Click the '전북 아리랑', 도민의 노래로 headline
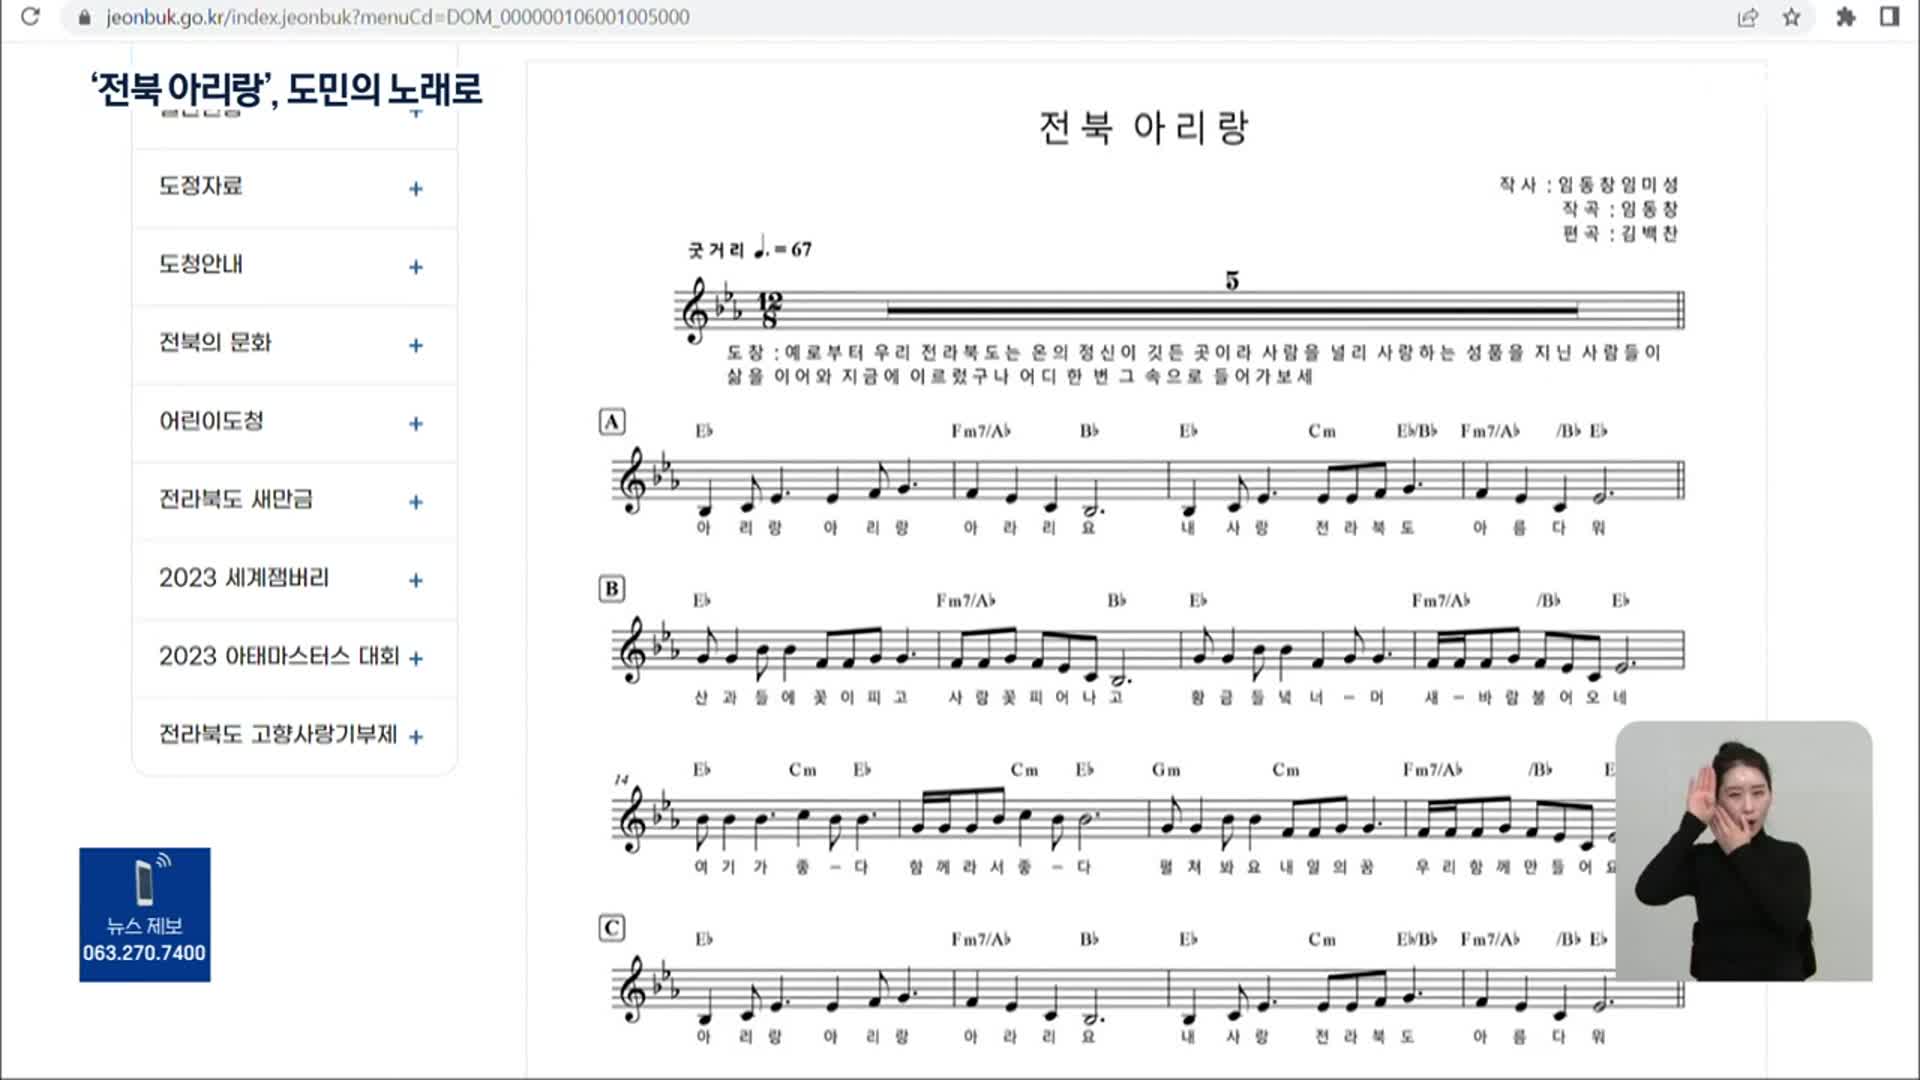 tap(286, 89)
